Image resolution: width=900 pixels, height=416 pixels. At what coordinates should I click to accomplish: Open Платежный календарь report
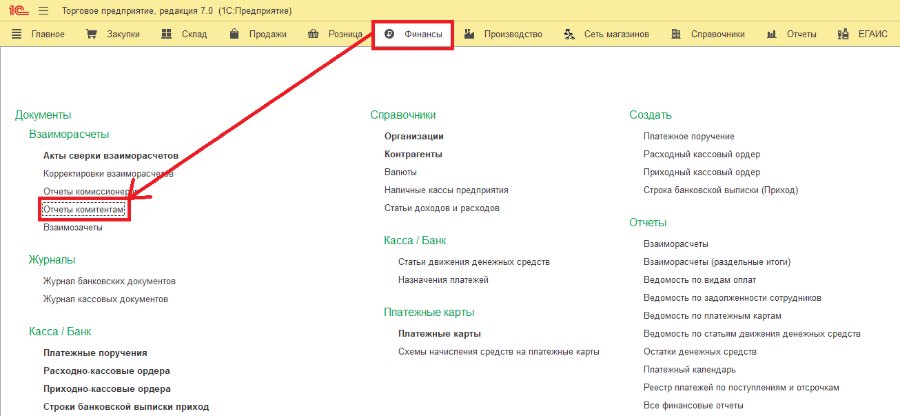[690, 370]
